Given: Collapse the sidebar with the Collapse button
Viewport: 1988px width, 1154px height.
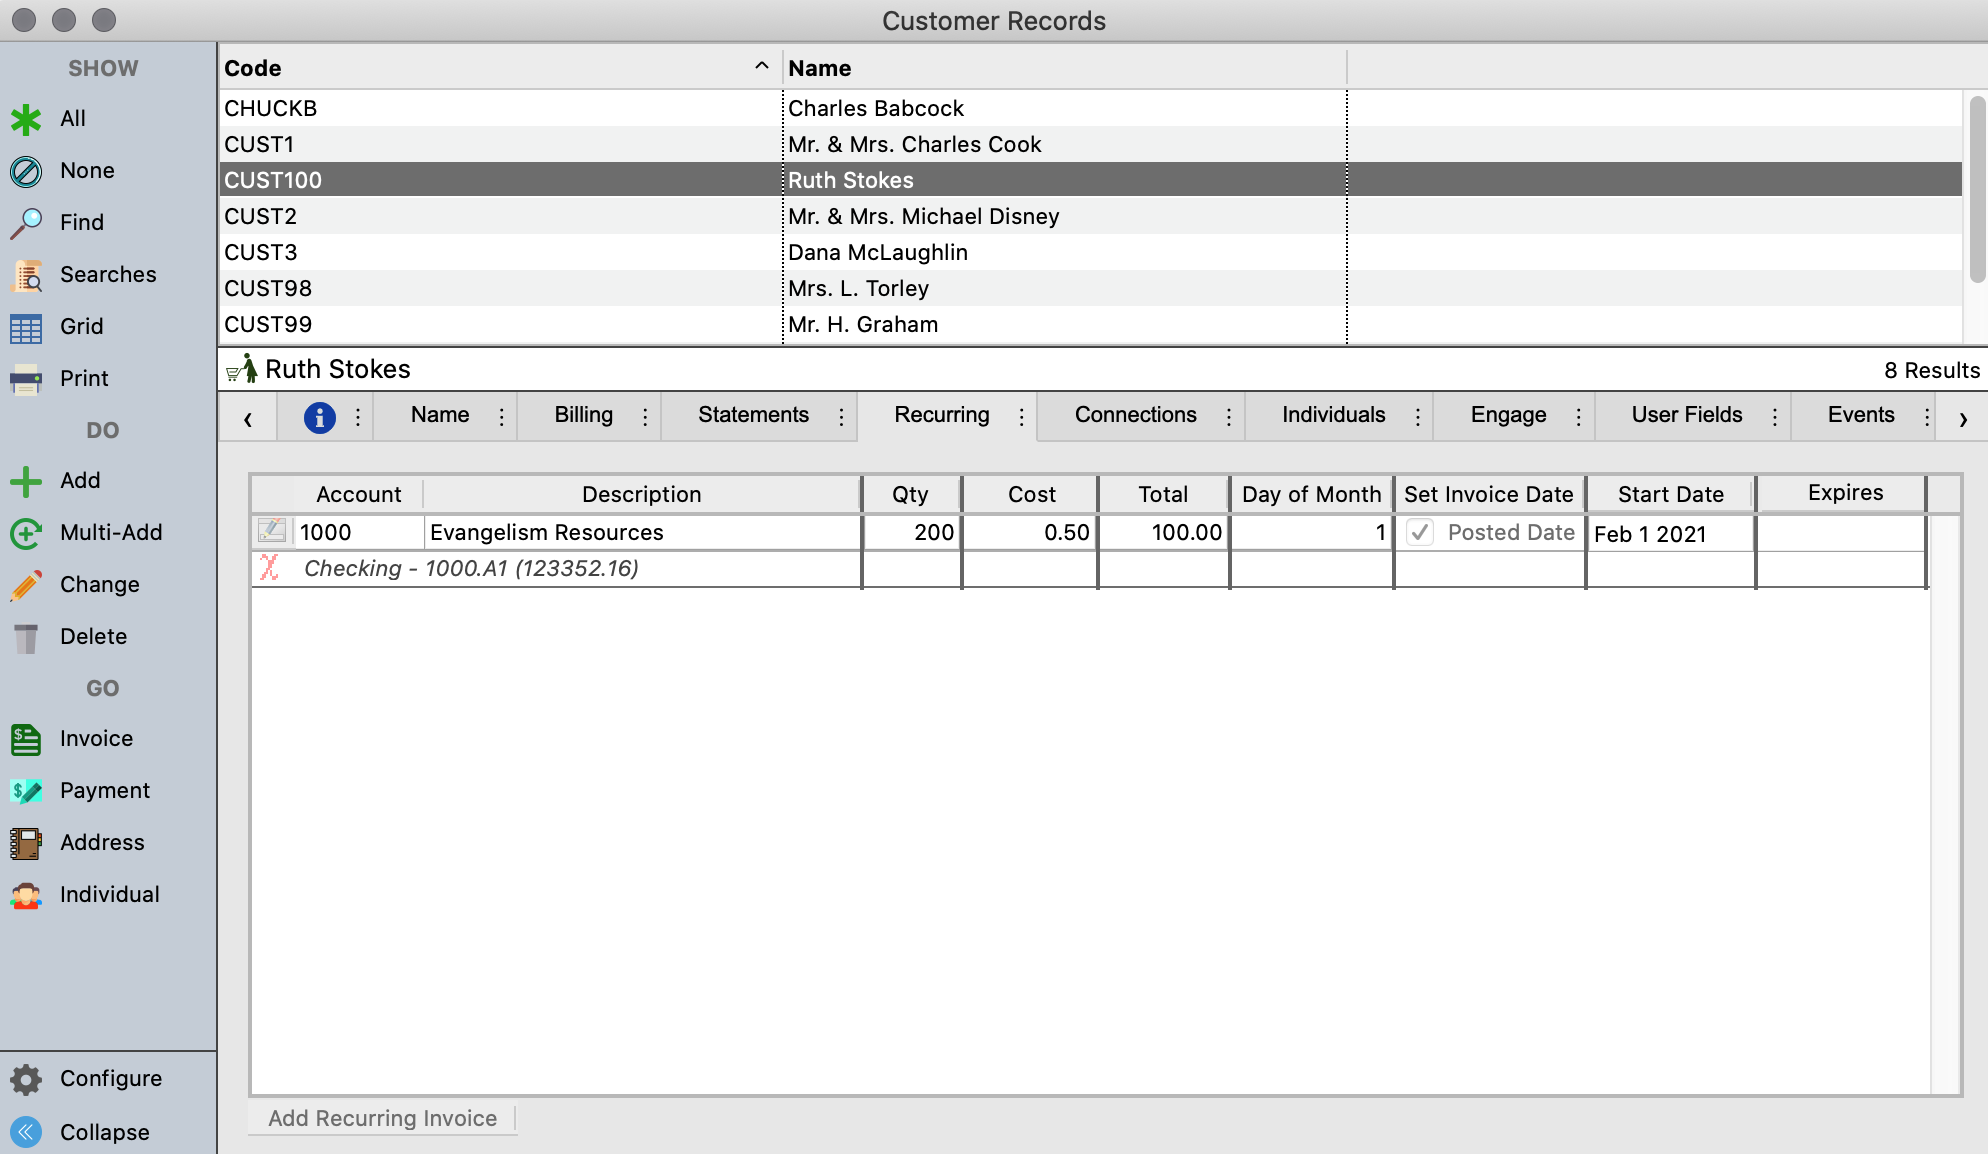Looking at the screenshot, I should pyautogui.click(x=26, y=1132).
